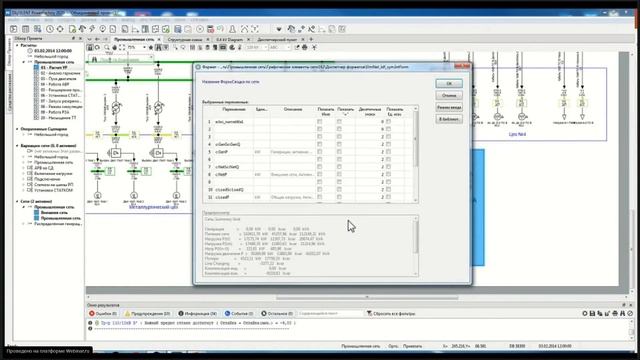
Task: Click the flask icon in the main toolbar
Action: coord(232,29)
